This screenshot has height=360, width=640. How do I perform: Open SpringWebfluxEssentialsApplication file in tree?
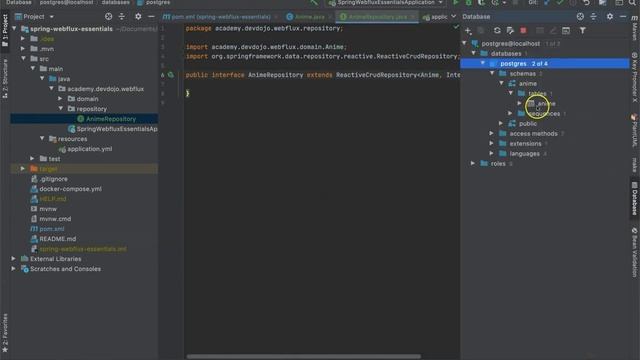coord(113,129)
